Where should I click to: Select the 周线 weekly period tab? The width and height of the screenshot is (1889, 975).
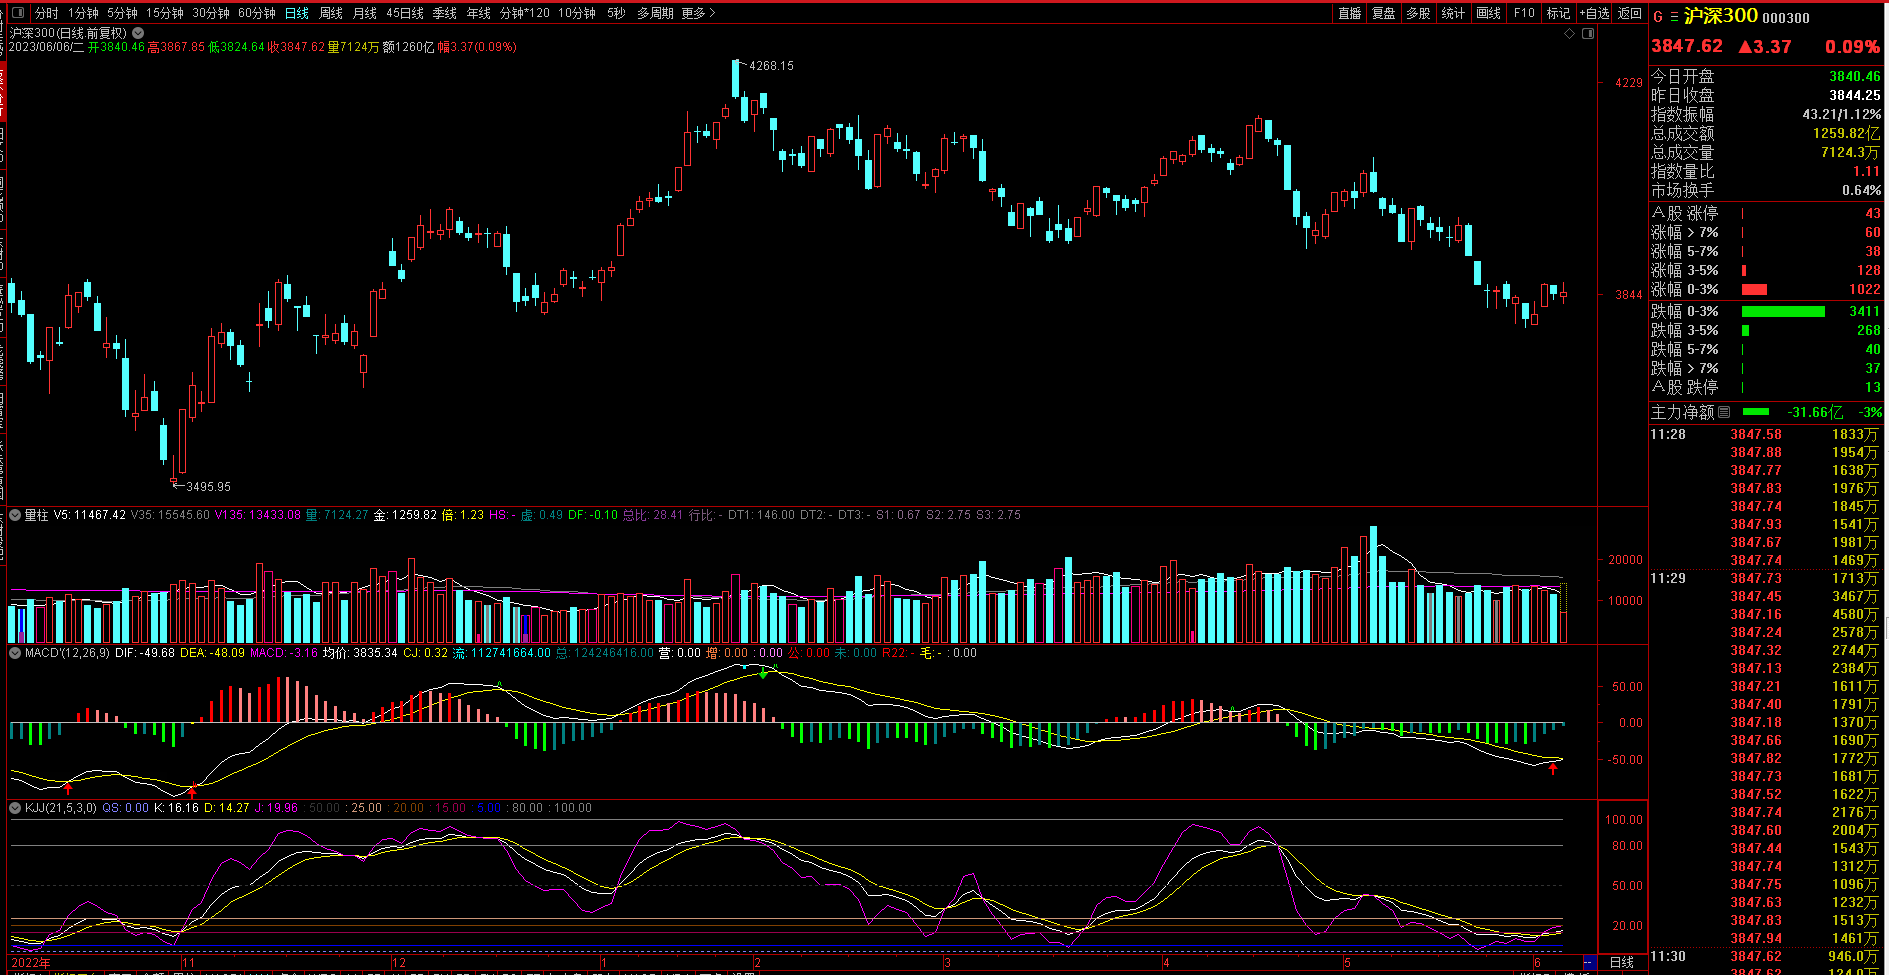pyautogui.click(x=331, y=14)
